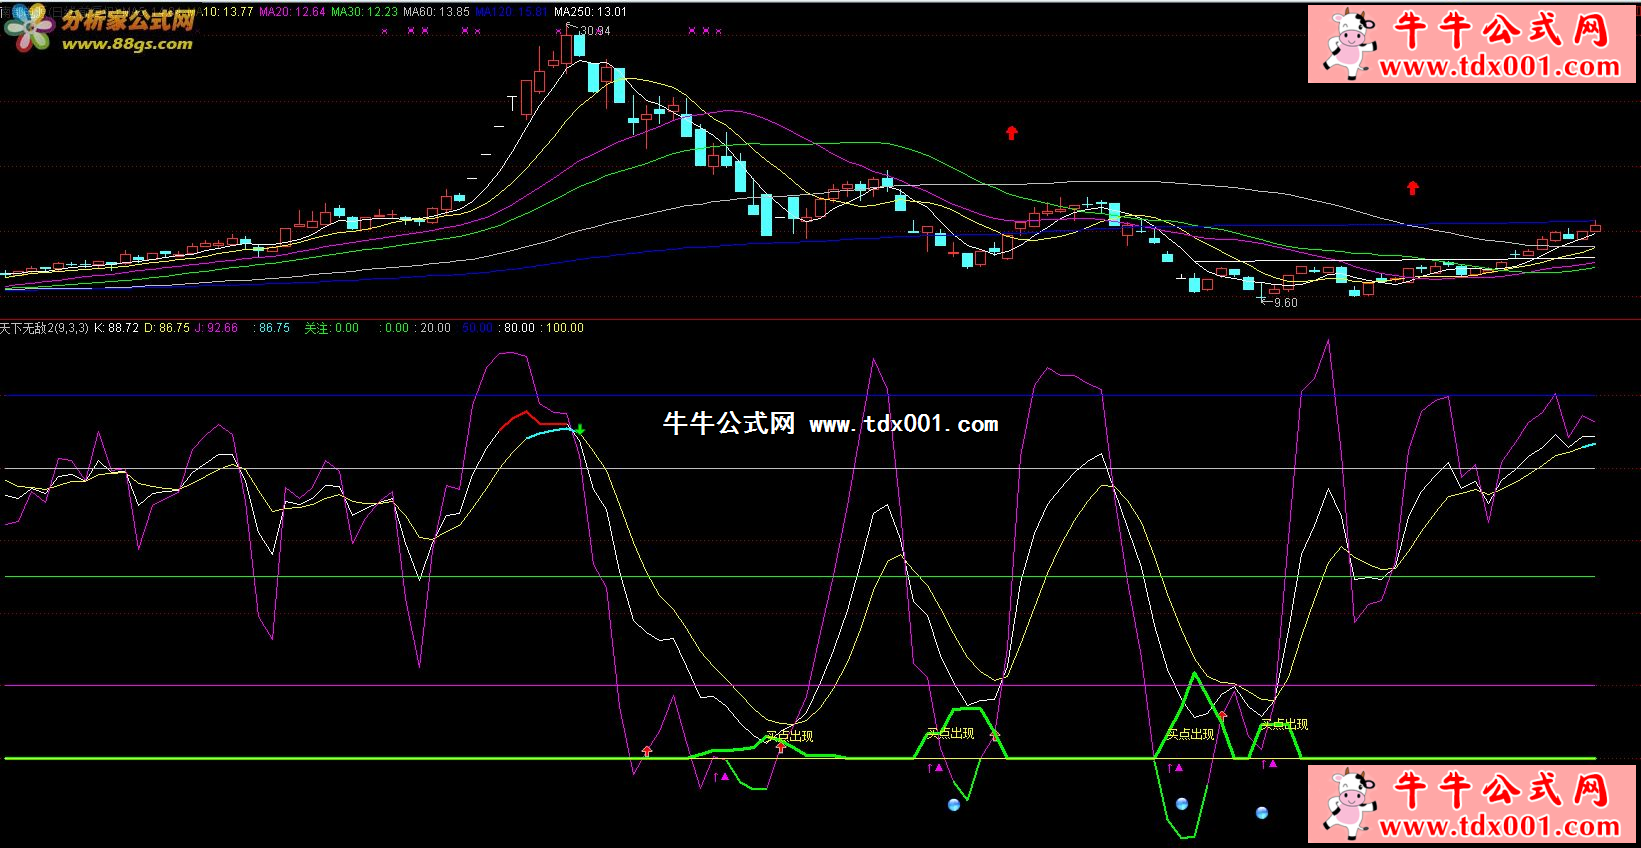Screen dimensions: 1641x848
Task: Click the cow mascot in bottom-right banner
Action: coord(1348,803)
